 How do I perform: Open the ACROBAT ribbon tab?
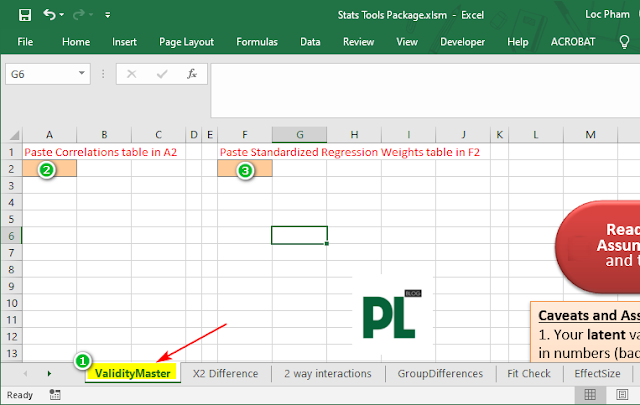[573, 42]
